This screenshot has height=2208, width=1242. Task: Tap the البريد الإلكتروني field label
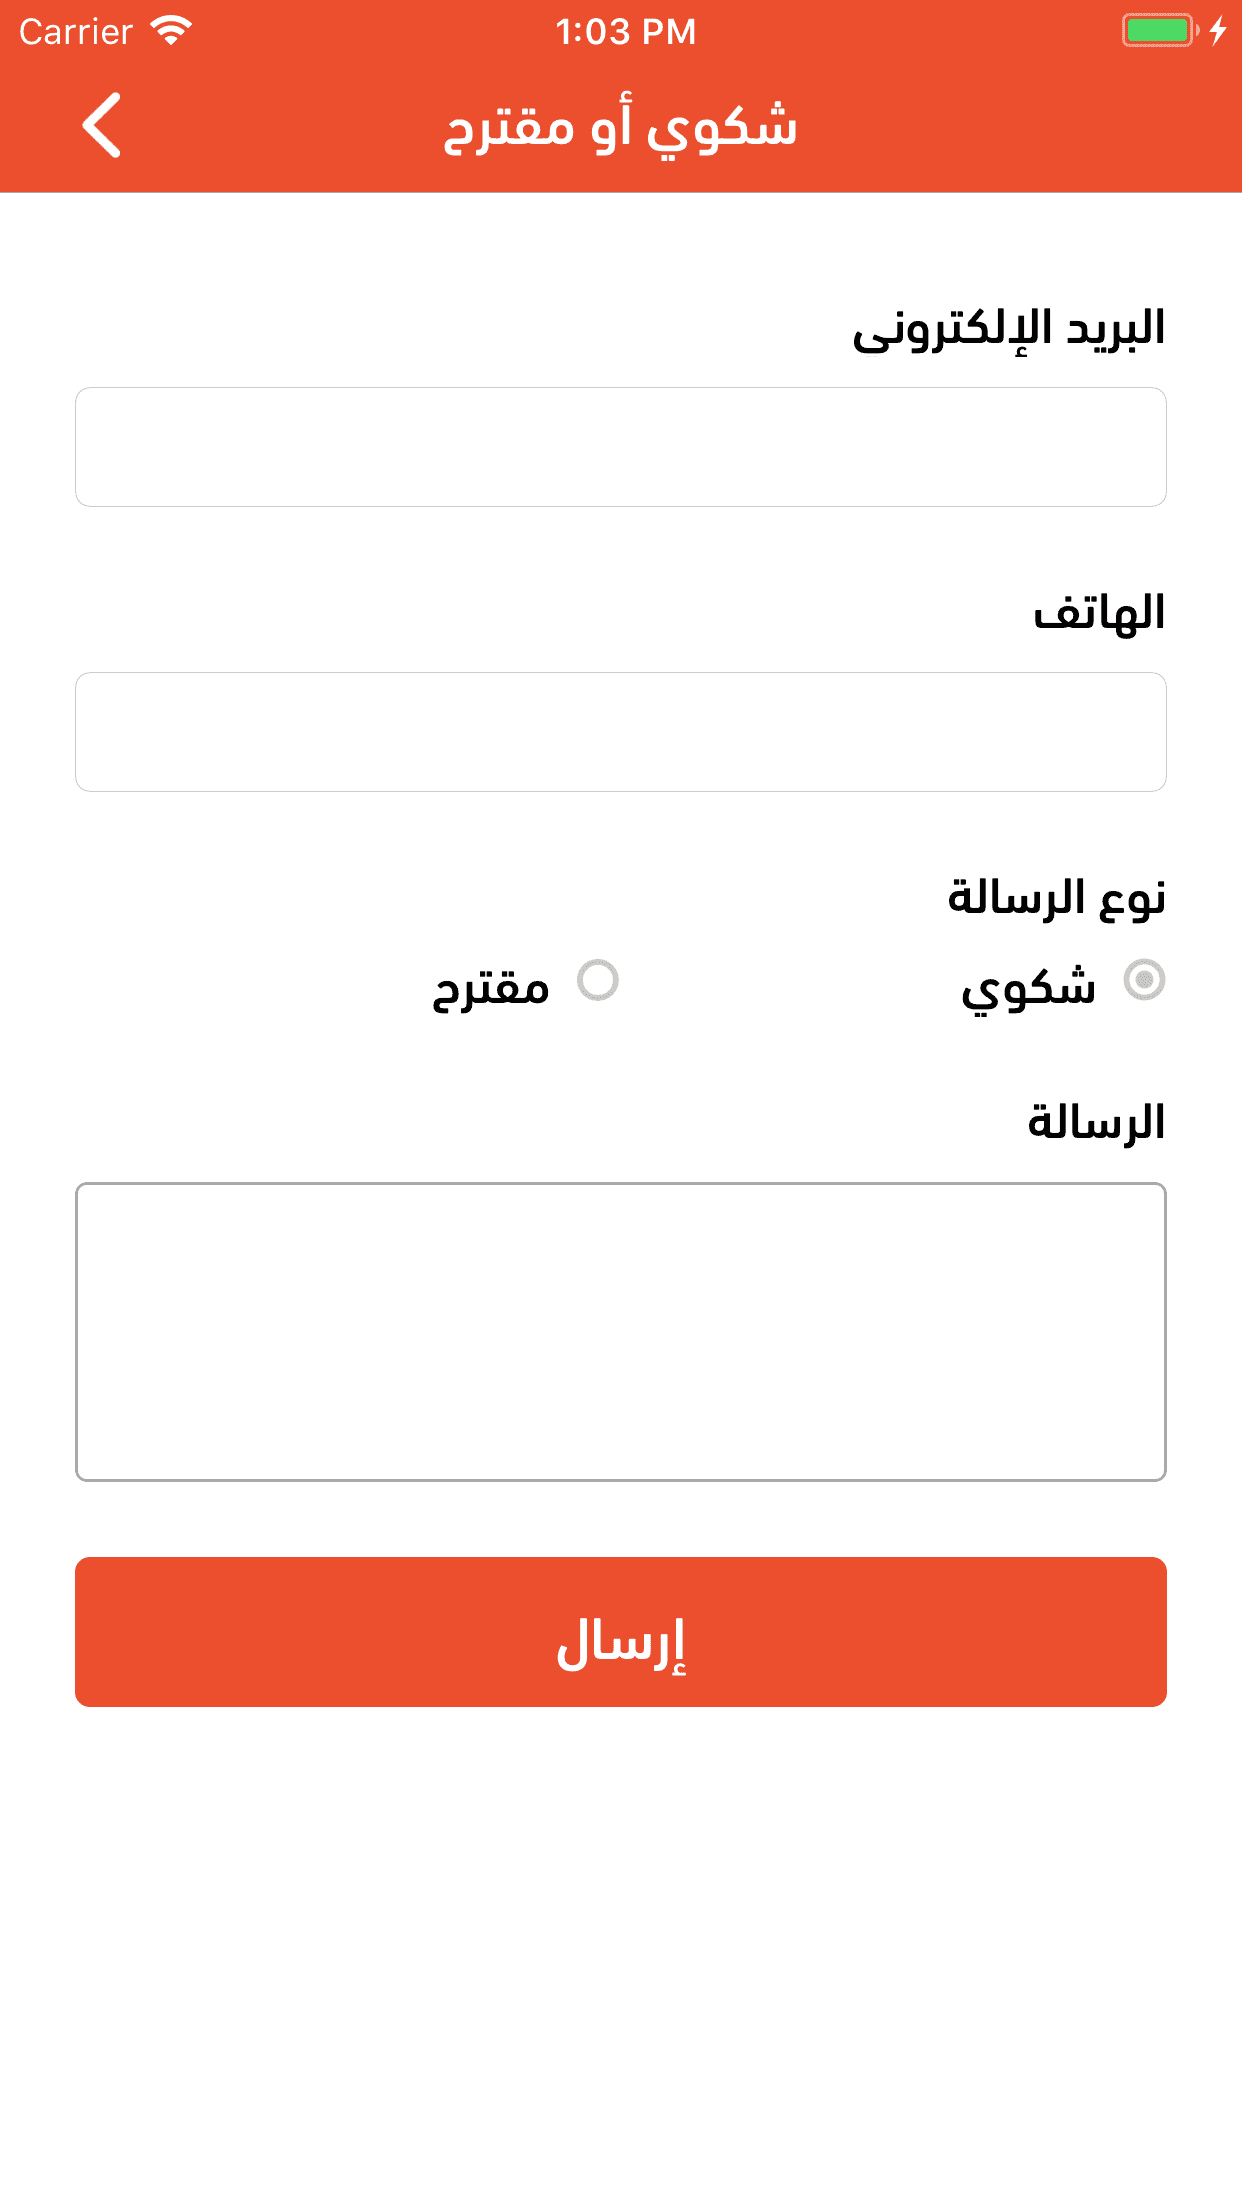tap(1009, 329)
